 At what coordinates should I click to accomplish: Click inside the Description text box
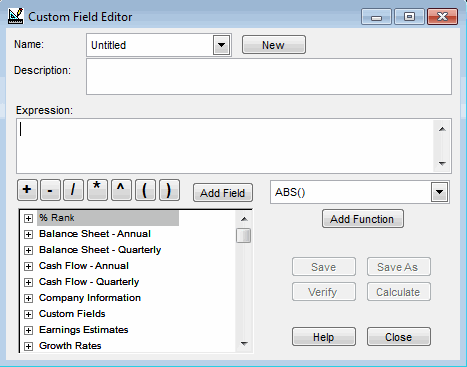click(x=269, y=77)
